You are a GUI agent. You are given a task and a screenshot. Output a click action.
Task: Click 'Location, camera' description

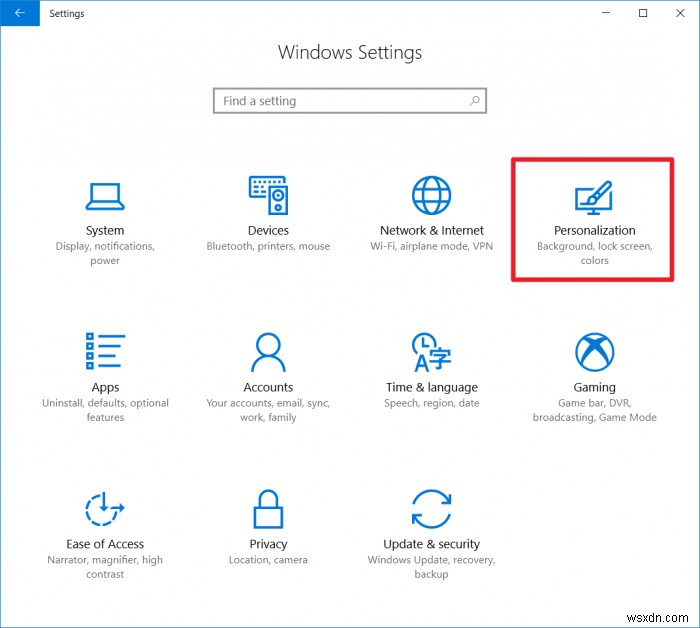268,560
